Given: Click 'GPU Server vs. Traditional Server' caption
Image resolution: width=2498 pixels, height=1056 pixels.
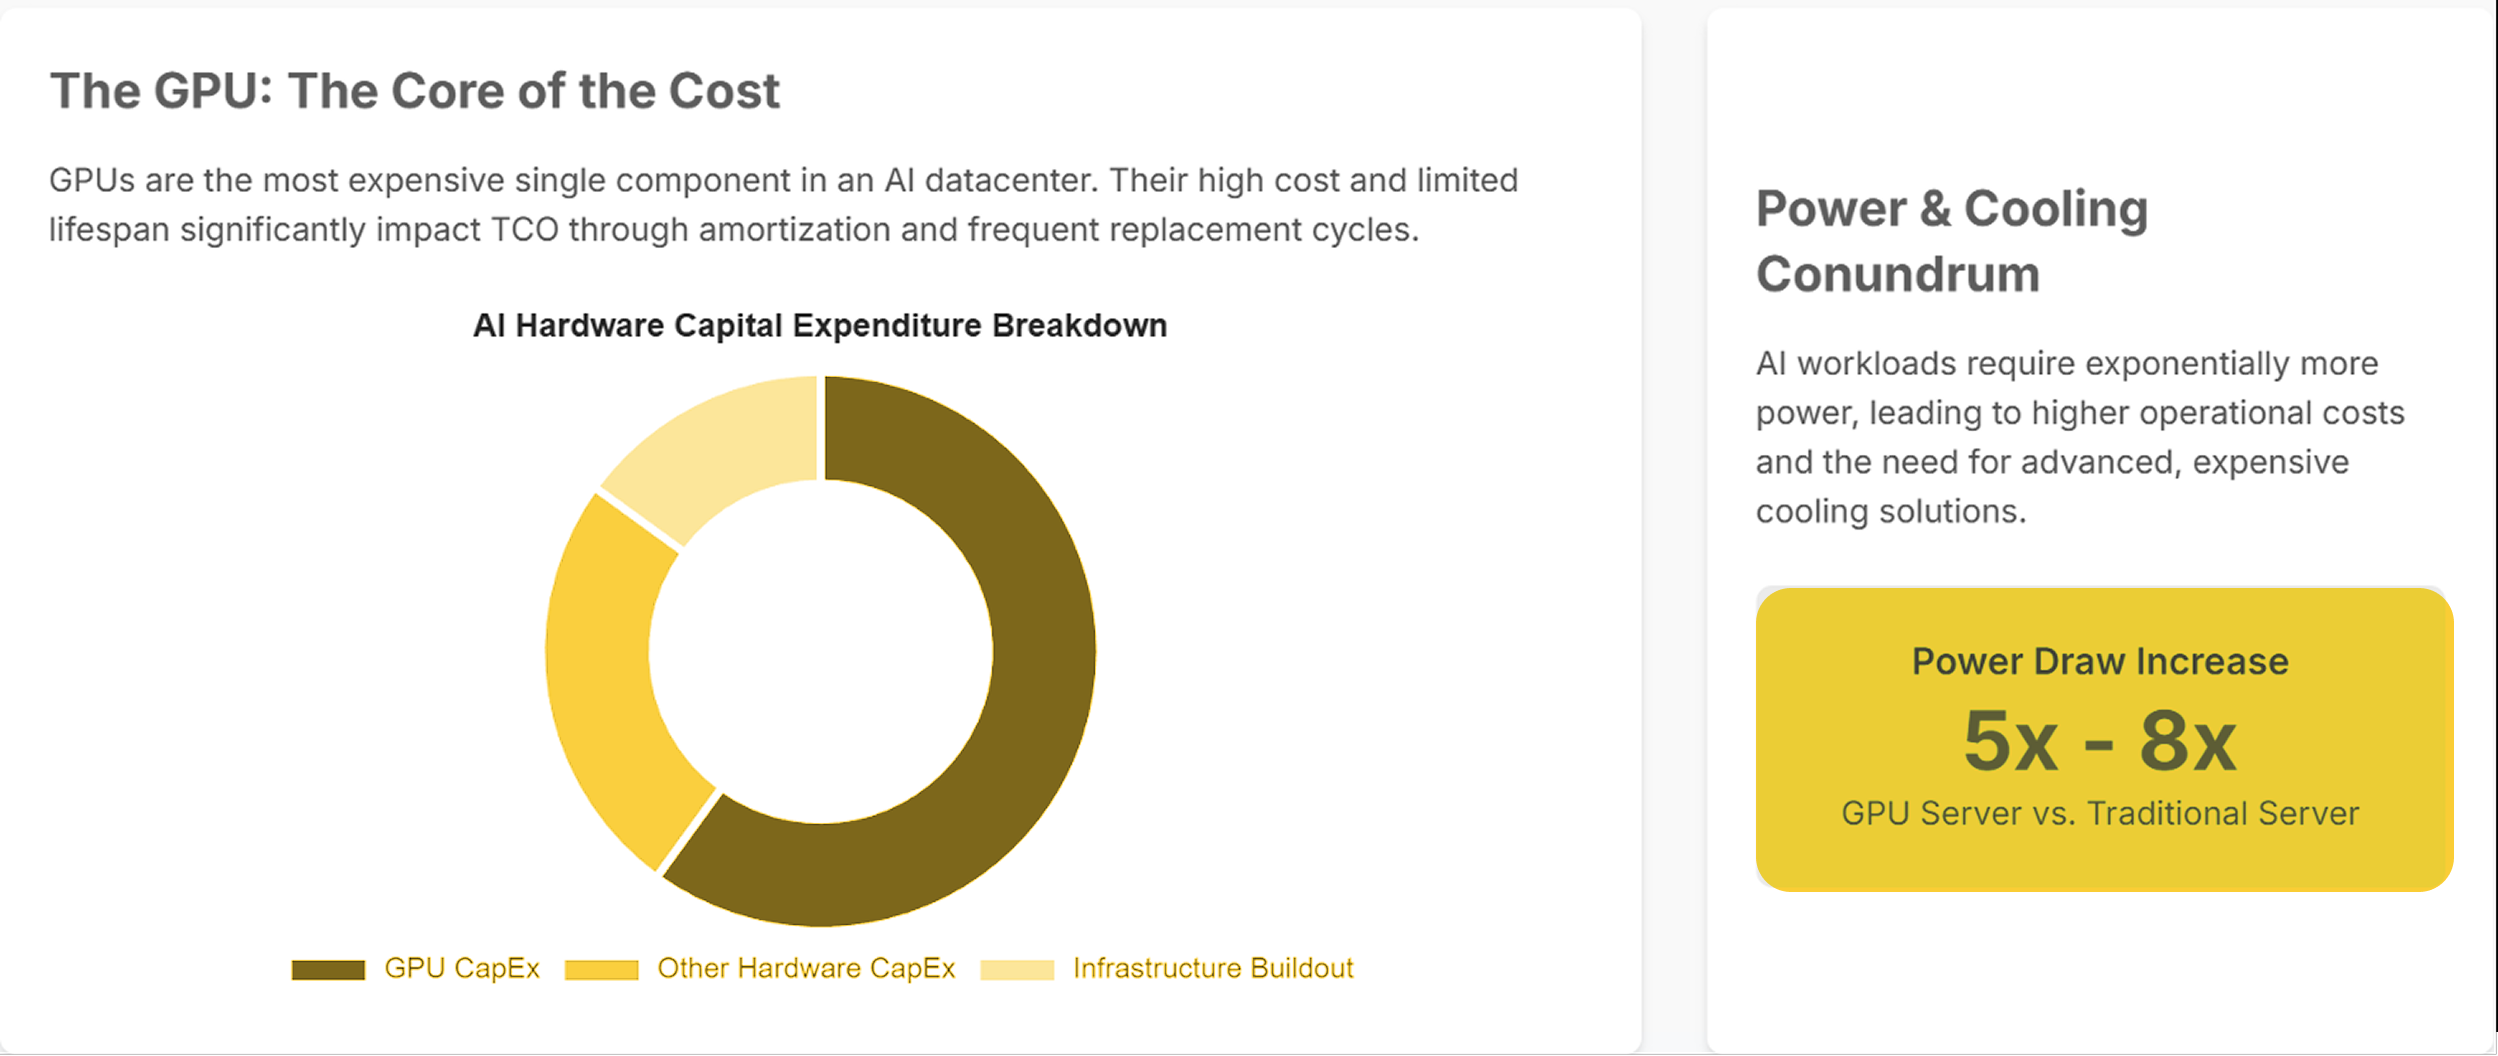Looking at the screenshot, I should (x=2100, y=813).
